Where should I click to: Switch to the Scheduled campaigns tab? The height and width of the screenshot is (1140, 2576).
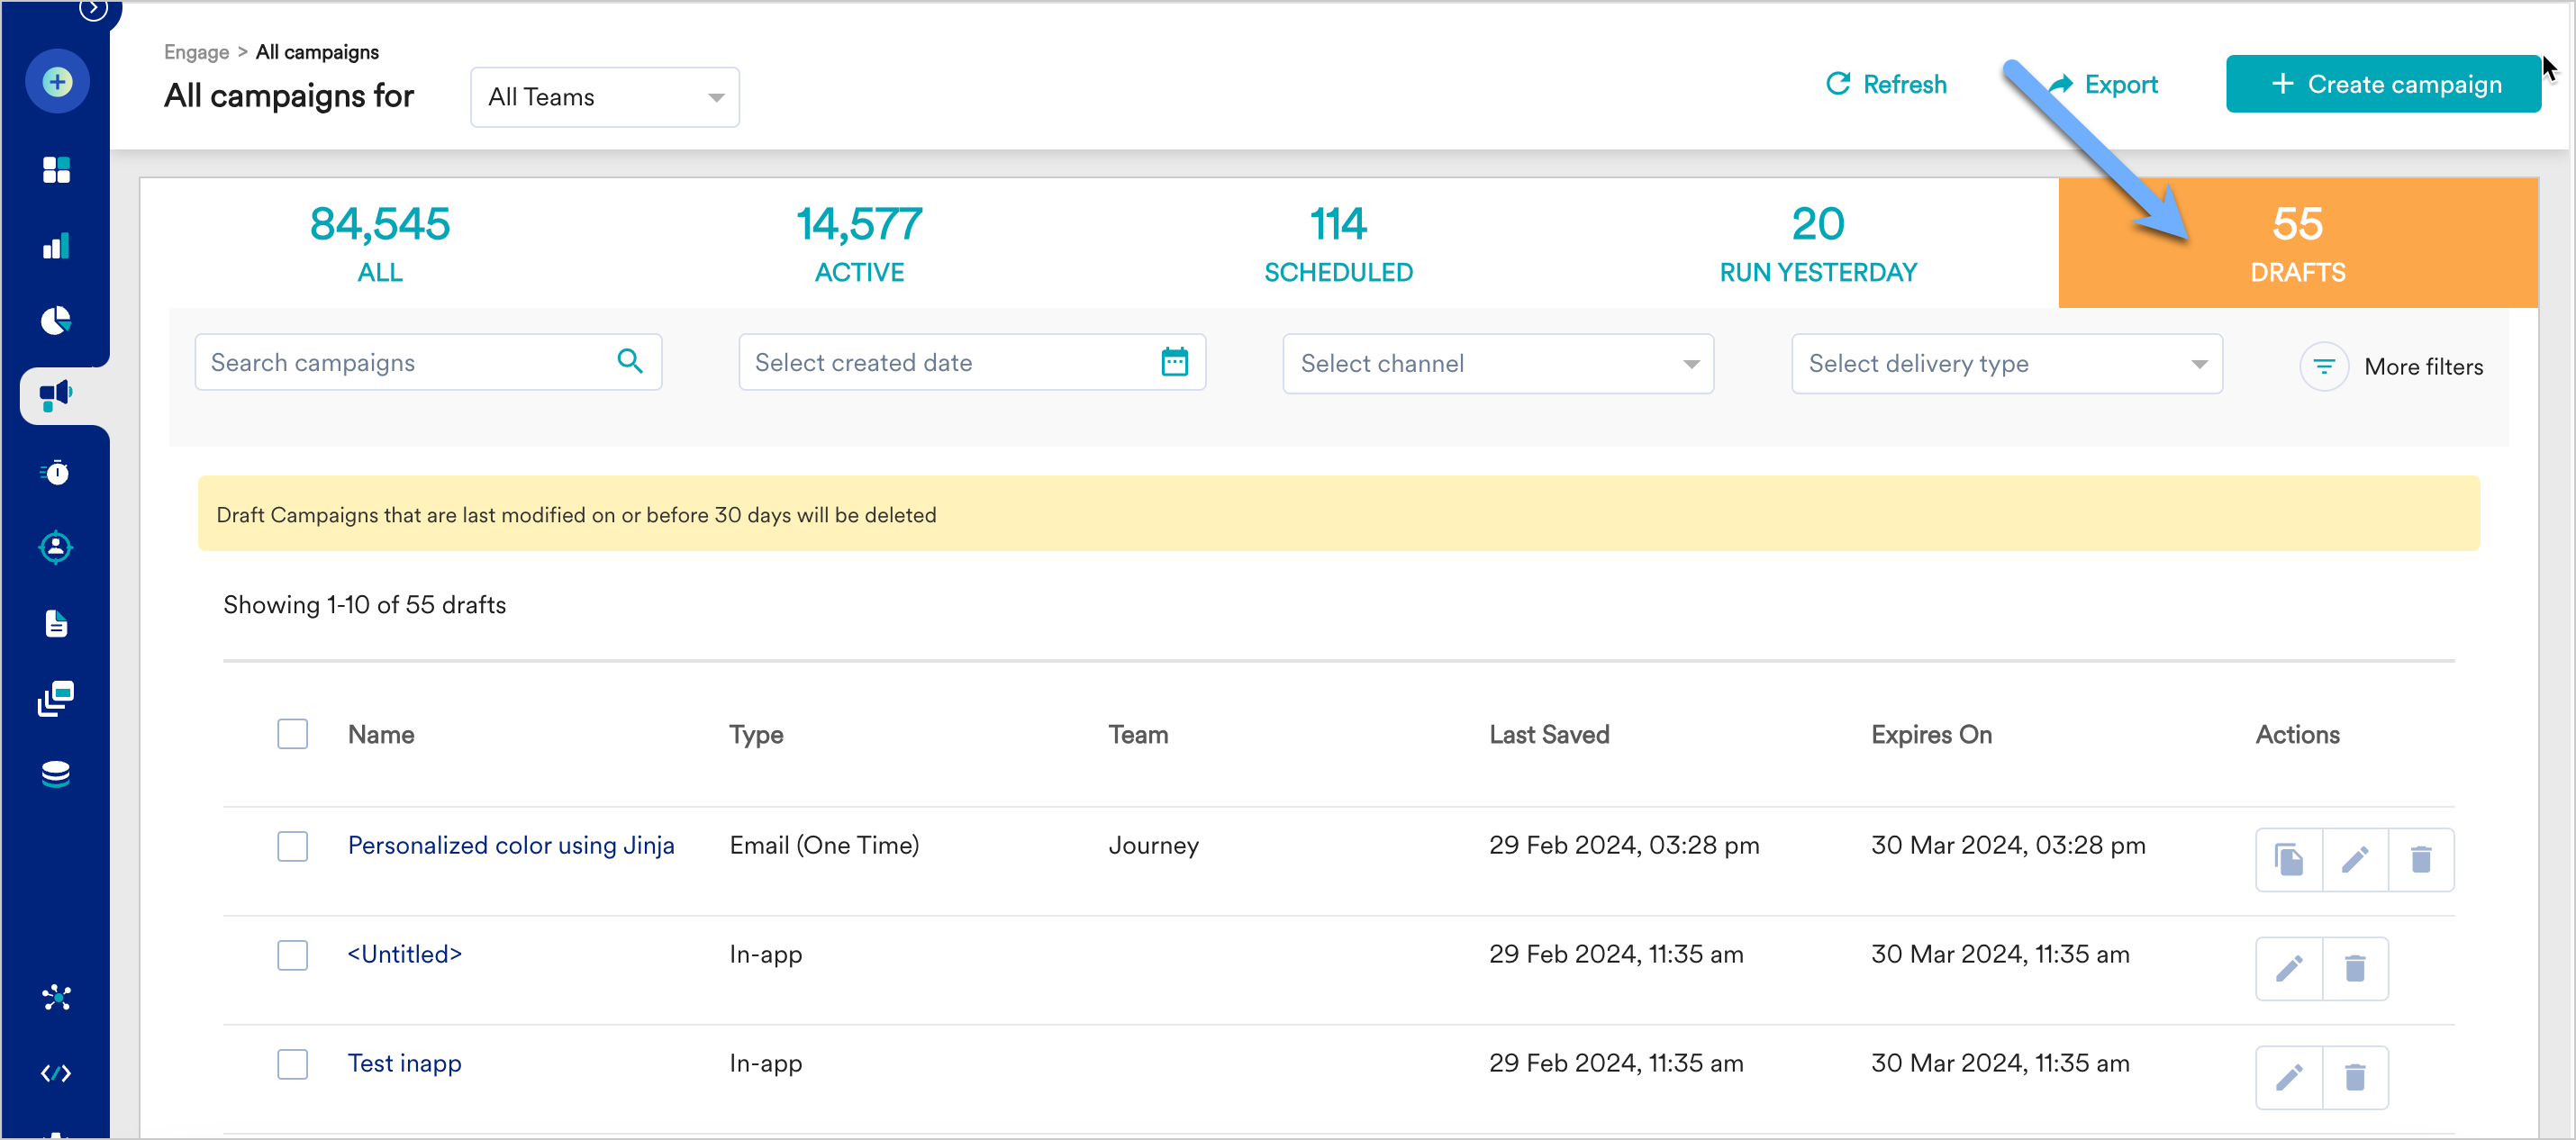pos(1337,243)
